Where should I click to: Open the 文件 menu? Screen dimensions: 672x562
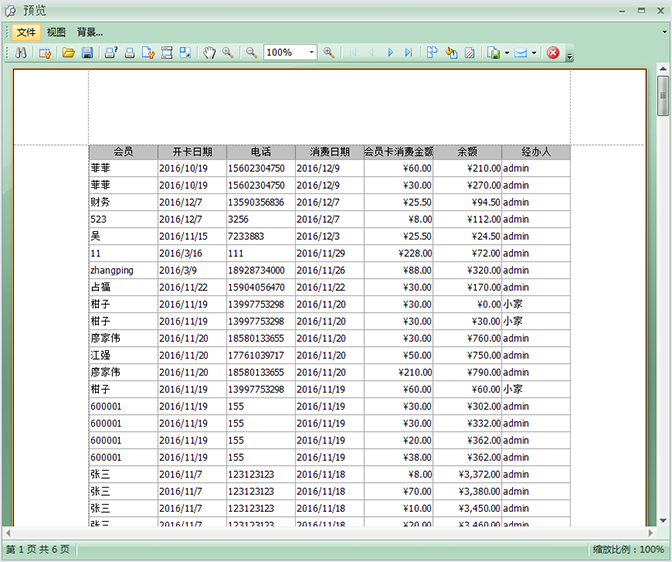(x=26, y=32)
